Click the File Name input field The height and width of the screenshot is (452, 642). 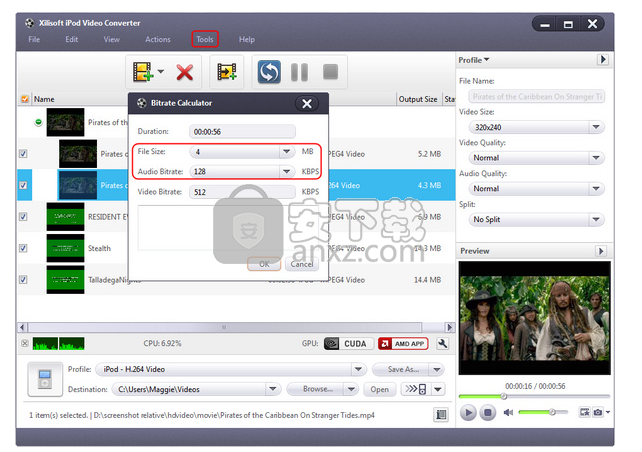click(x=536, y=97)
